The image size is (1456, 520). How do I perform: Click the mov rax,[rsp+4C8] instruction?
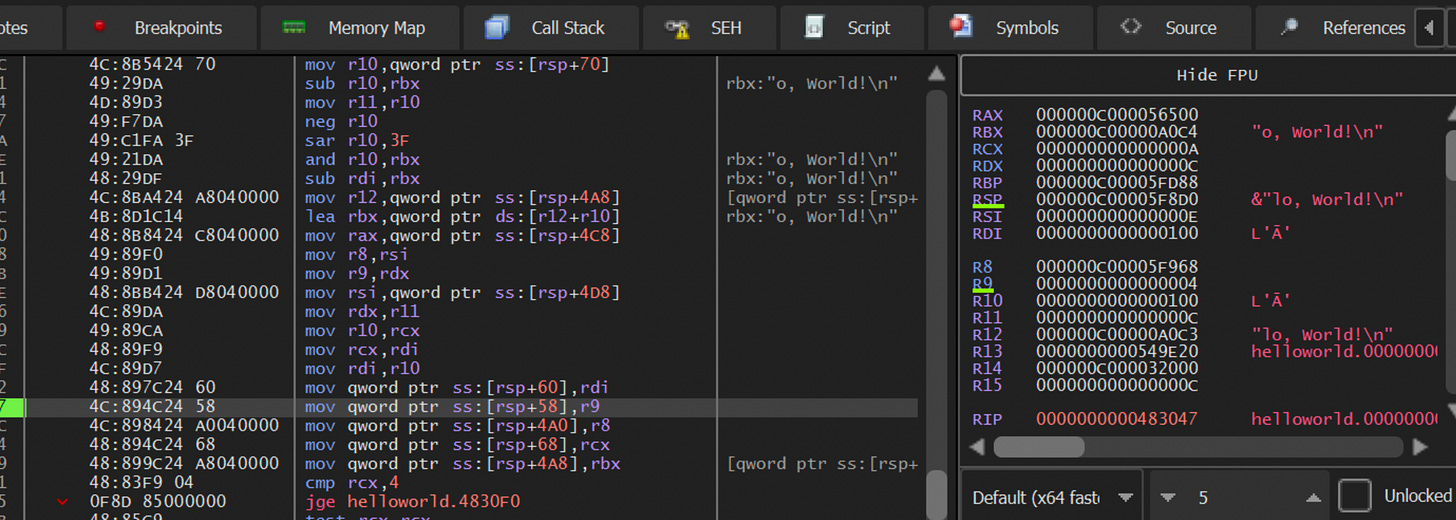[462, 236]
